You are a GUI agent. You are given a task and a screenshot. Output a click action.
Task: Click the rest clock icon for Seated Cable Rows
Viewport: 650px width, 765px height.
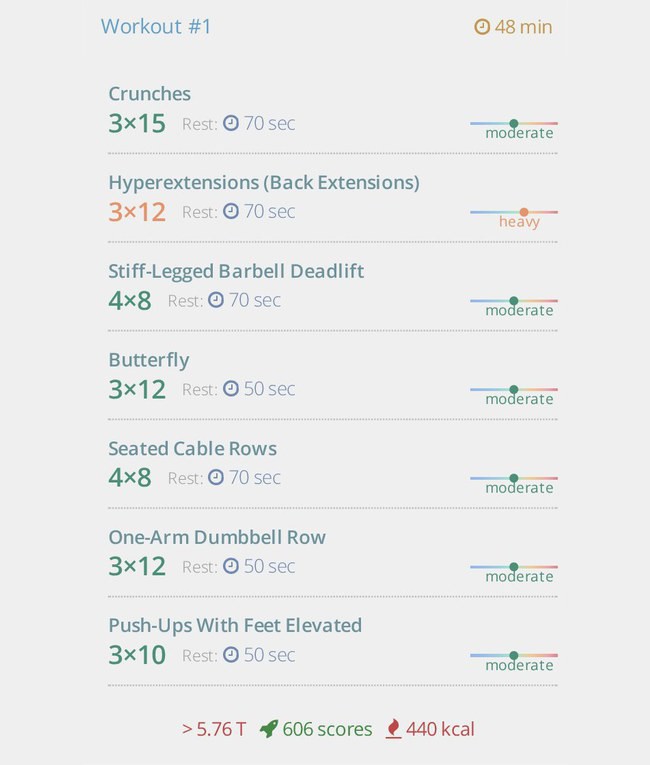click(x=216, y=477)
